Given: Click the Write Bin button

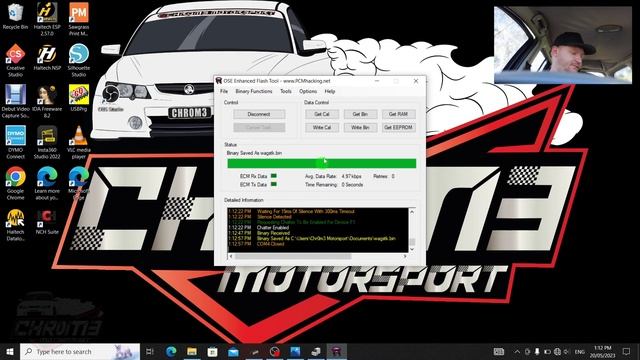Looking at the screenshot, I should [360, 128].
